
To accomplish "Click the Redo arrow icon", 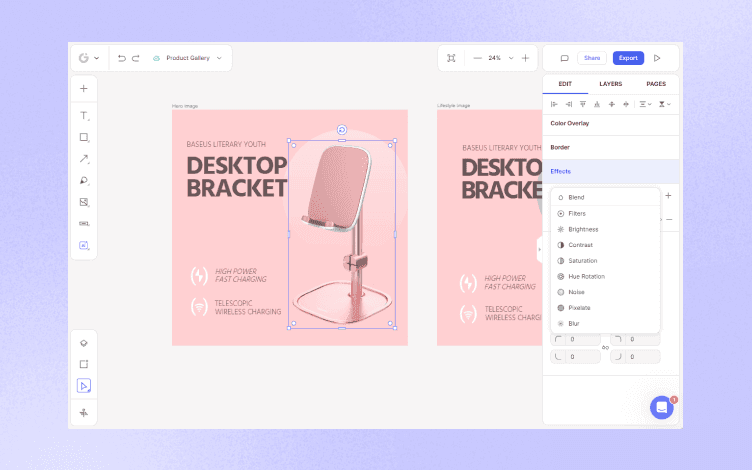I will (136, 58).
